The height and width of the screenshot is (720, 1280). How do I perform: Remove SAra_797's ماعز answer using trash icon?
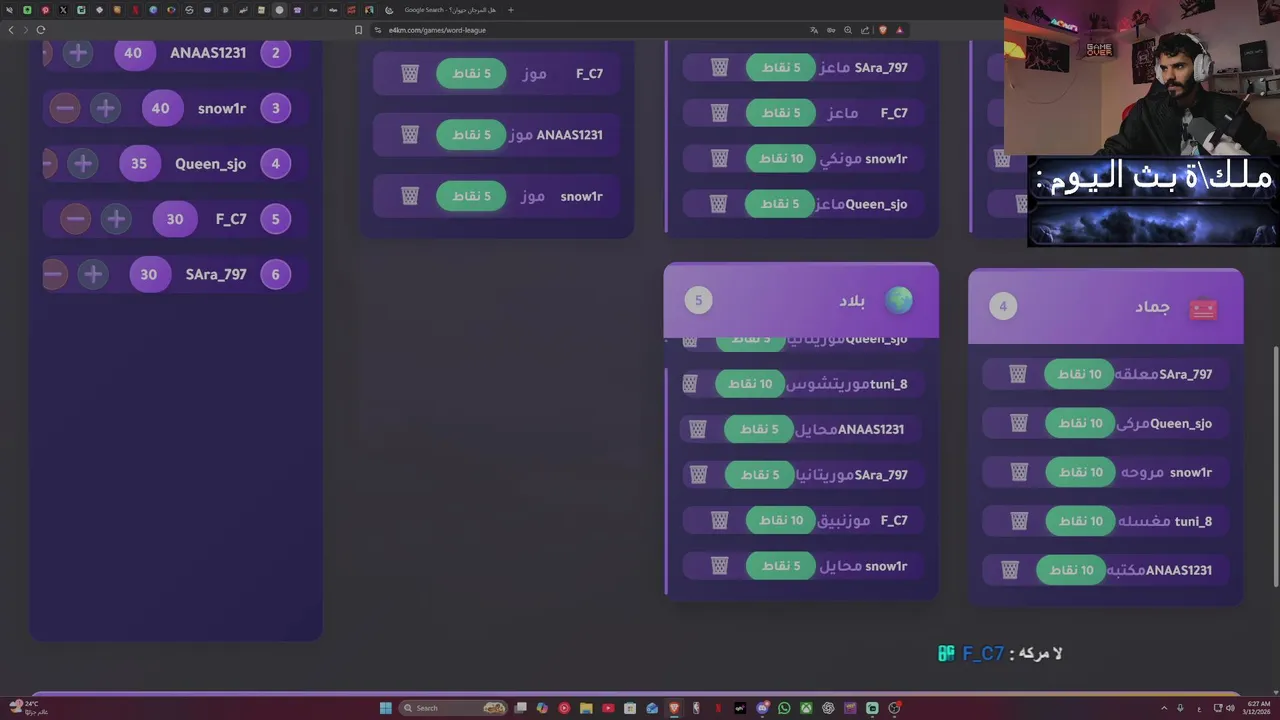click(x=720, y=67)
